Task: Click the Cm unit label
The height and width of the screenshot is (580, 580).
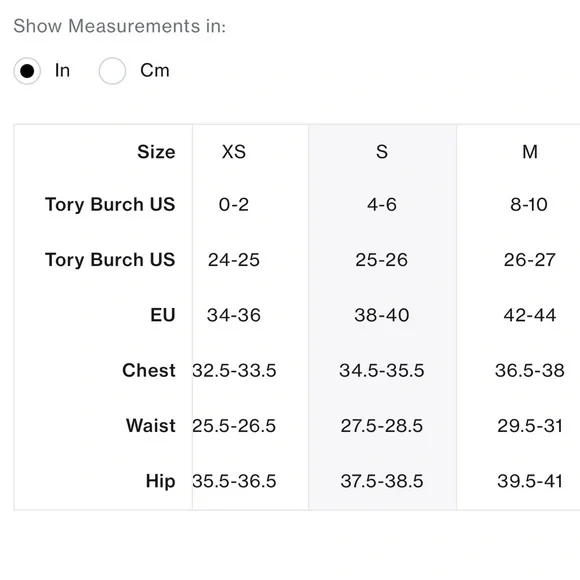Action: (x=155, y=70)
